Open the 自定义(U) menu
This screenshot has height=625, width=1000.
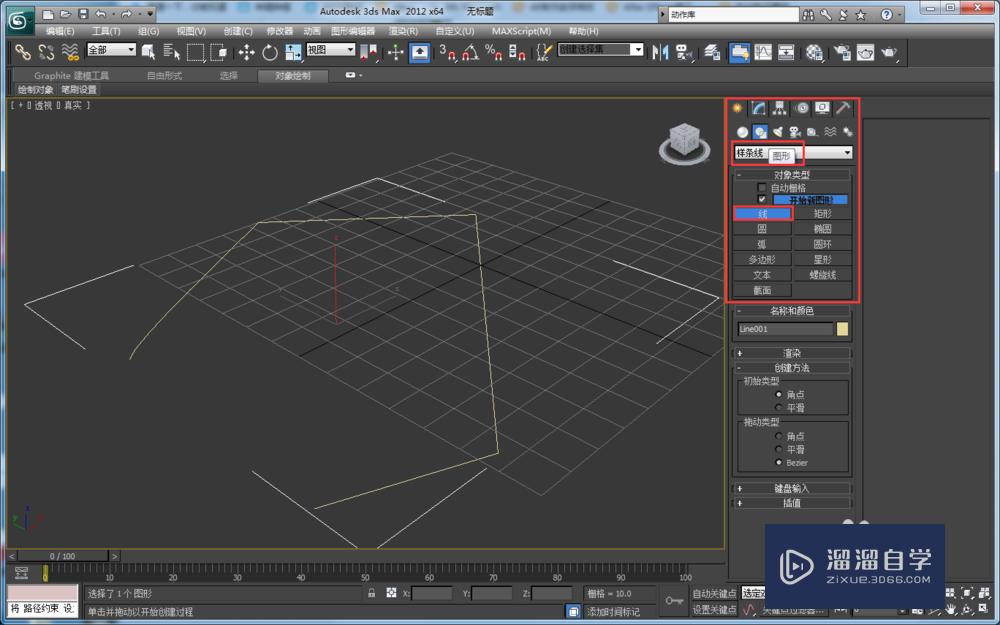455,31
